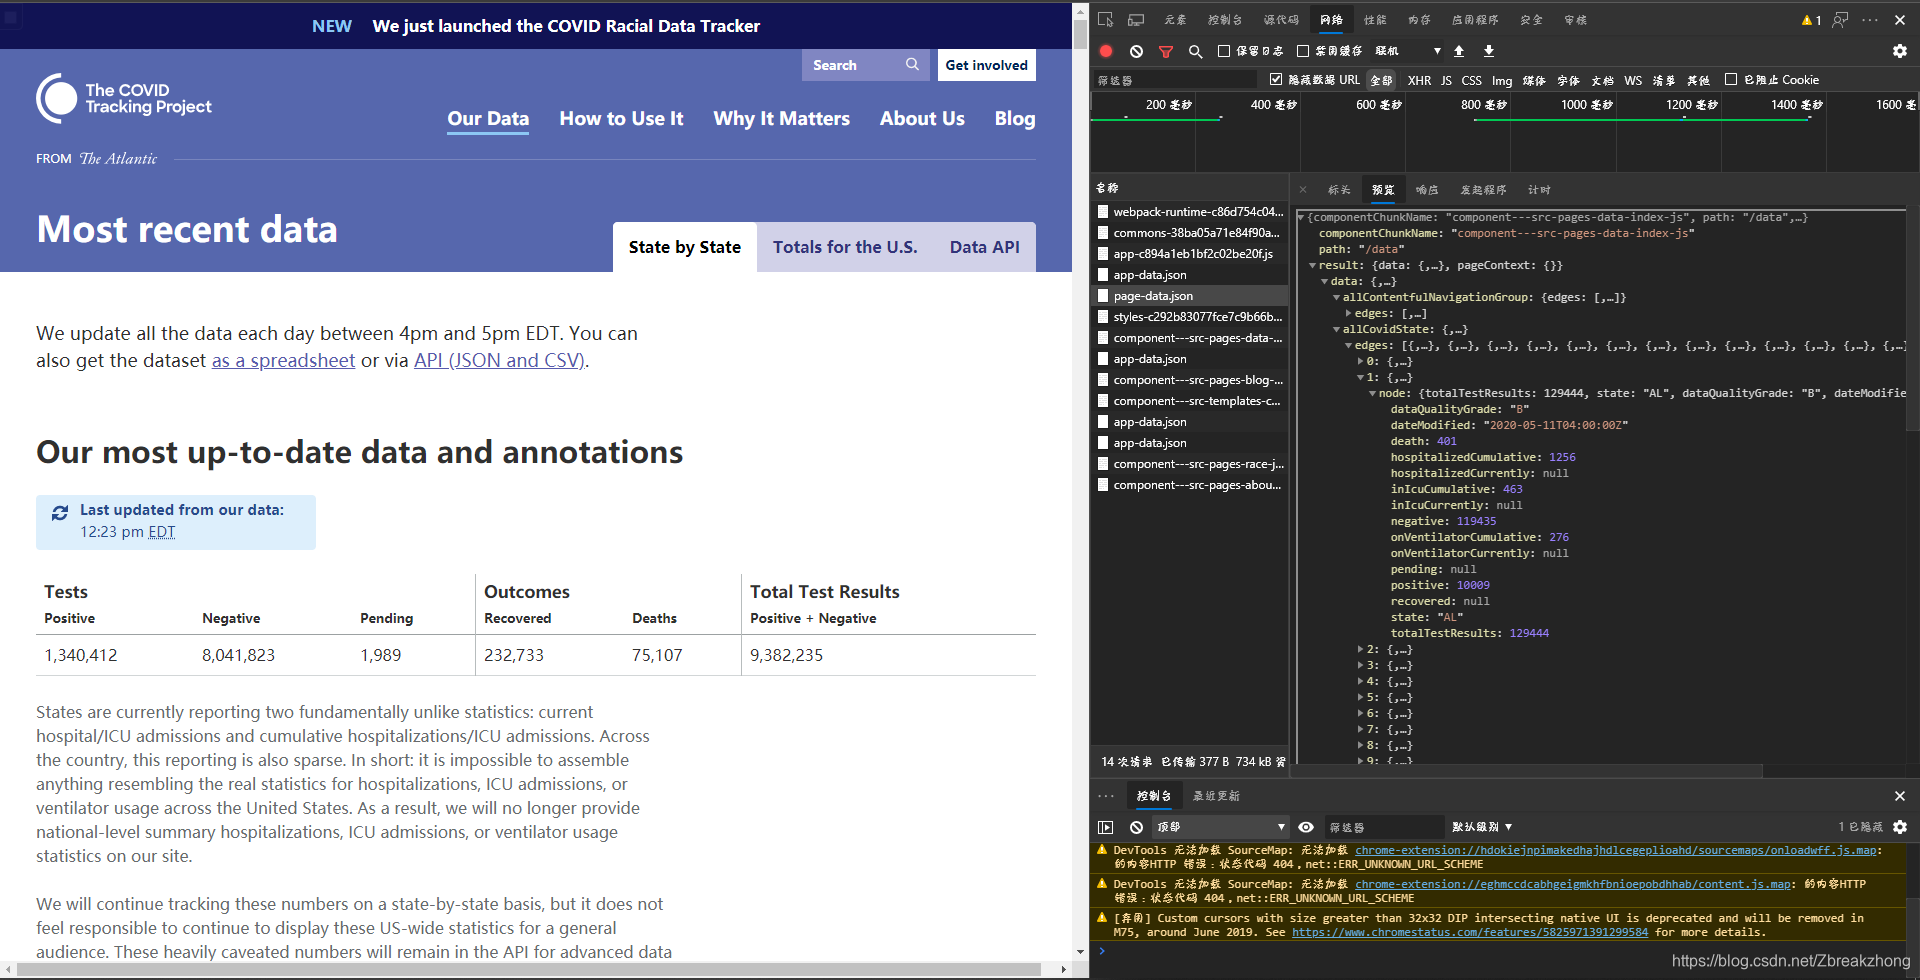Tick the checkbox beside page-data.json
Image resolution: width=1920 pixels, height=980 pixels.
pos(1103,296)
